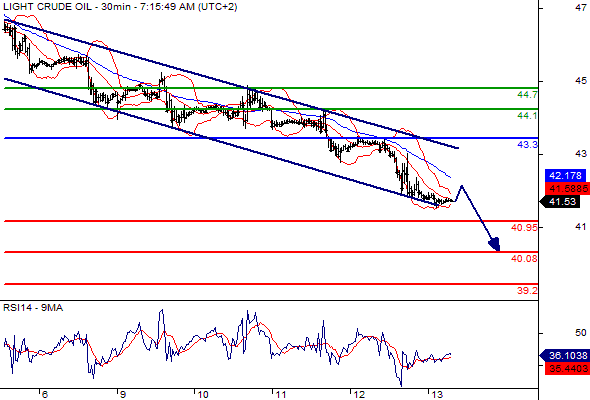Viewport: 590px width, 400px height.
Task: Click the 45 price axis label
Action: 581,81
